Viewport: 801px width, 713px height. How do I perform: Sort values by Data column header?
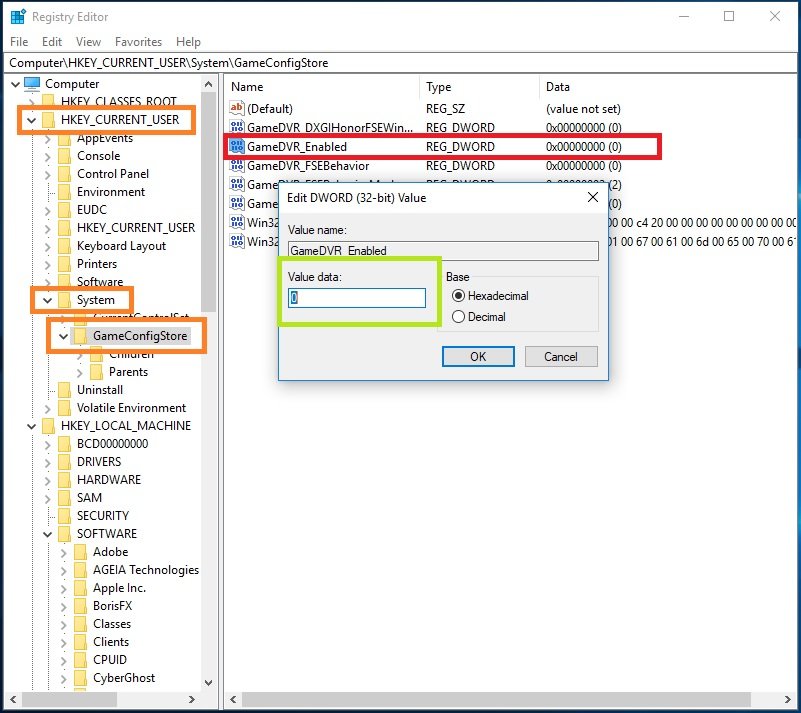(668, 87)
